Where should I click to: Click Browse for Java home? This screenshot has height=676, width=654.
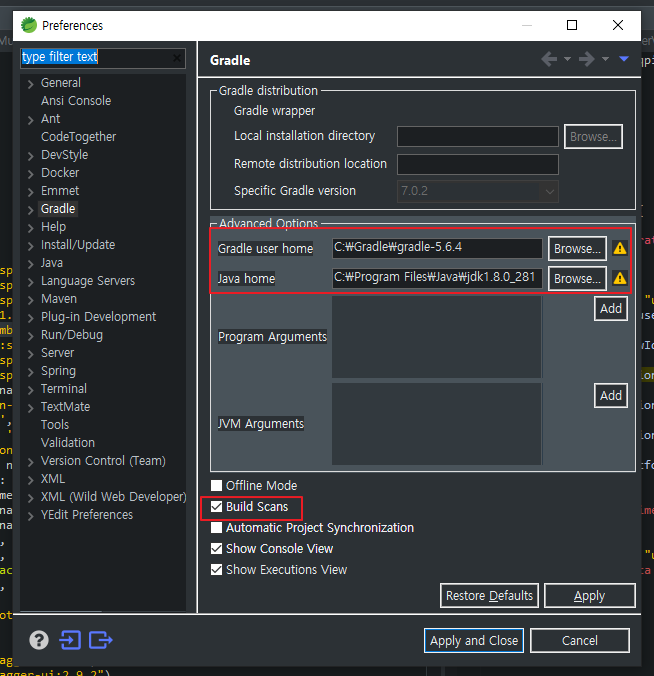[x=577, y=279]
